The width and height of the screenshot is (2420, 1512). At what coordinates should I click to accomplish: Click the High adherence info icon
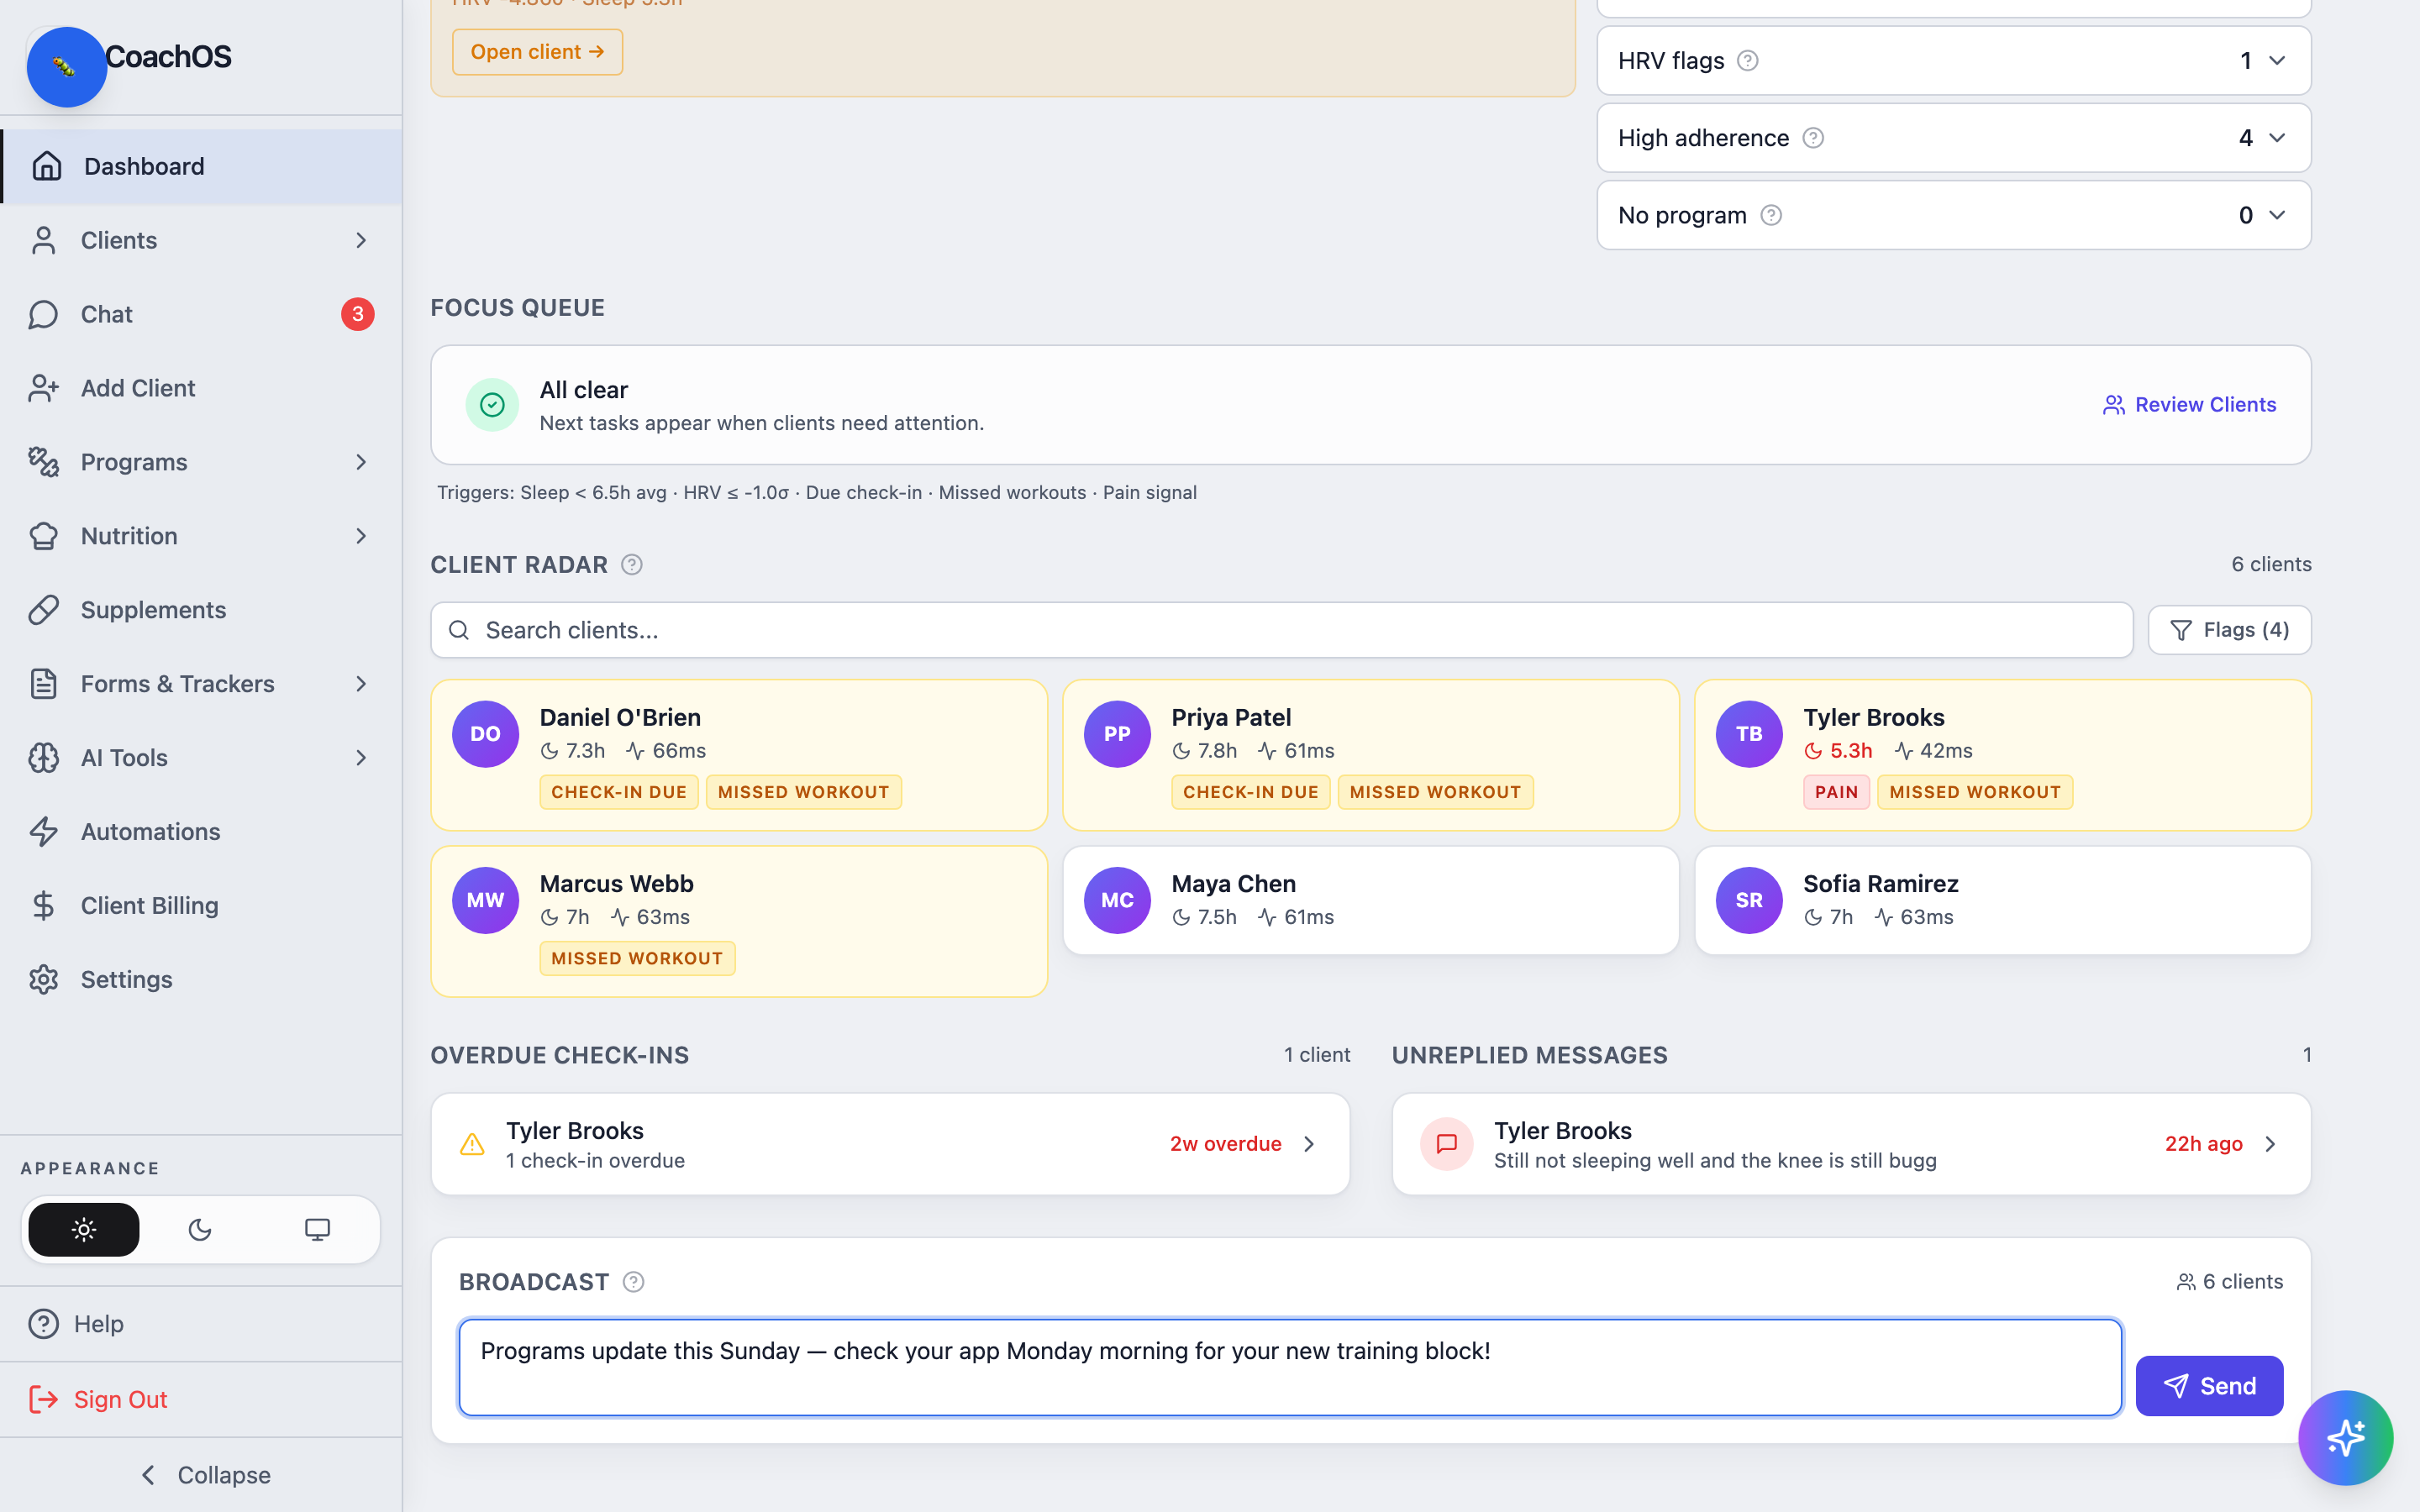(1813, 138)
